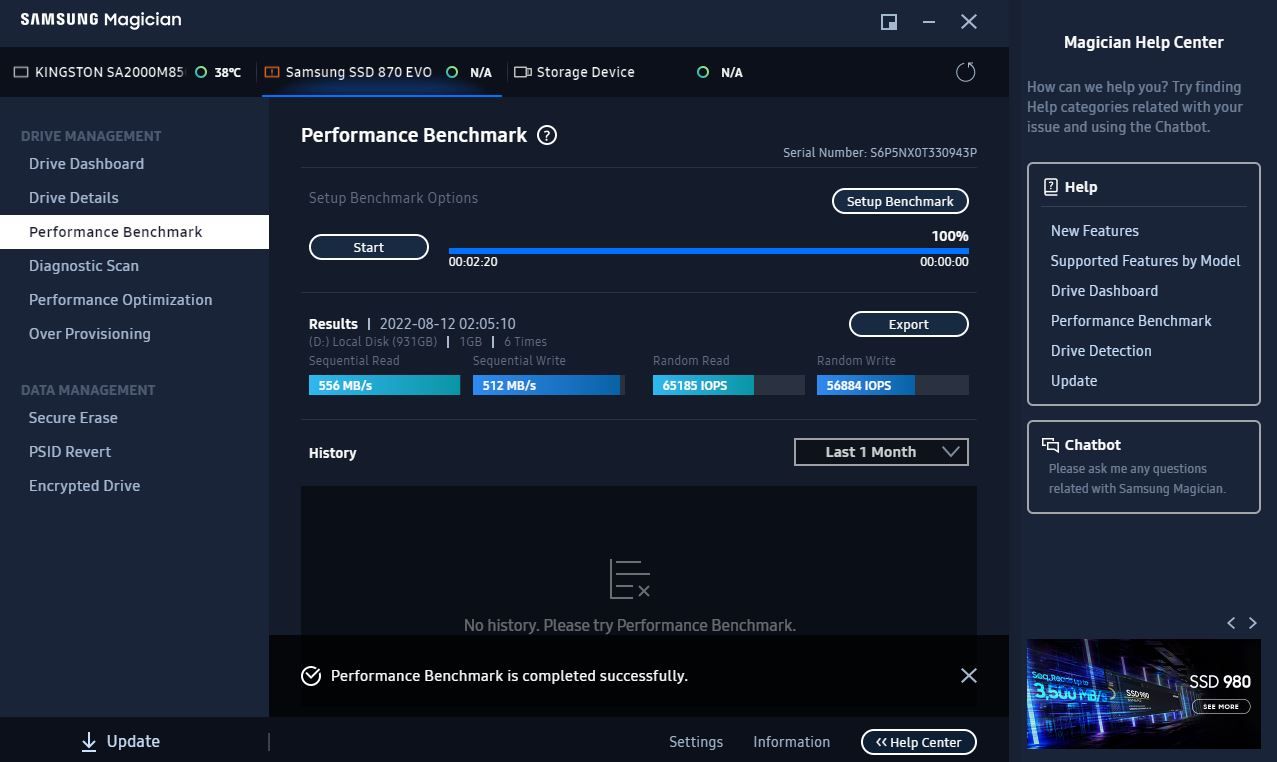Click the help question mark beside Performance Benchmark

point(547,135)
